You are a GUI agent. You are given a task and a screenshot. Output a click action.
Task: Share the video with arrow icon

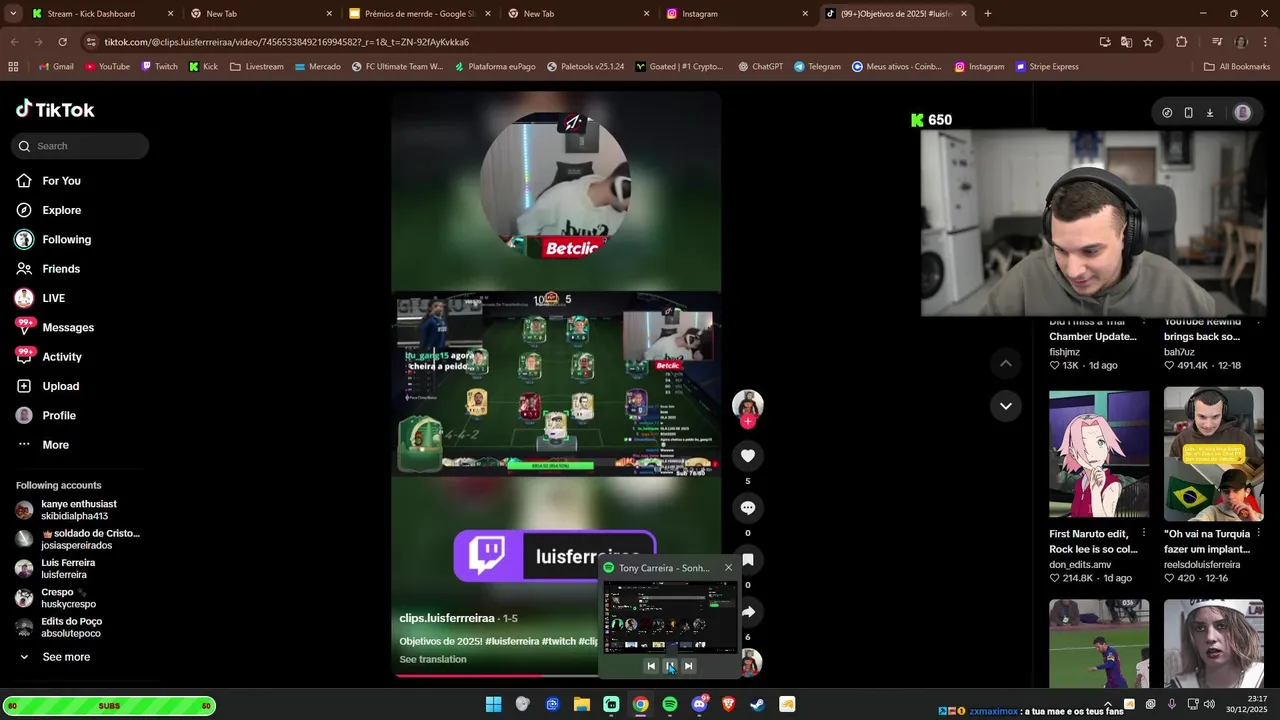(x=747, y=612)
